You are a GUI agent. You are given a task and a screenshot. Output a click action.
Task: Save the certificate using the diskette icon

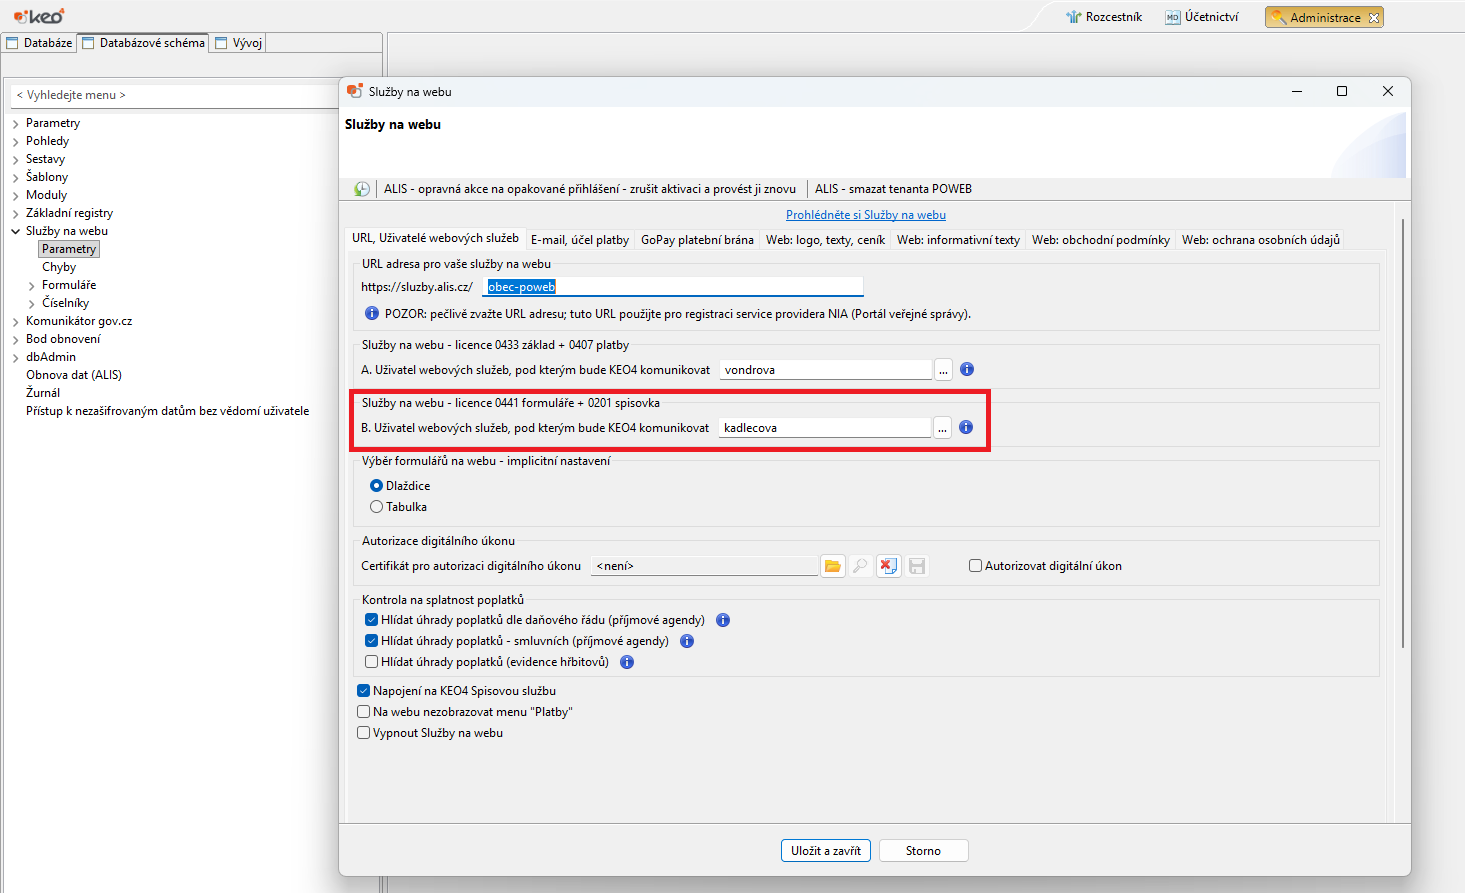(x=916, y=565)
